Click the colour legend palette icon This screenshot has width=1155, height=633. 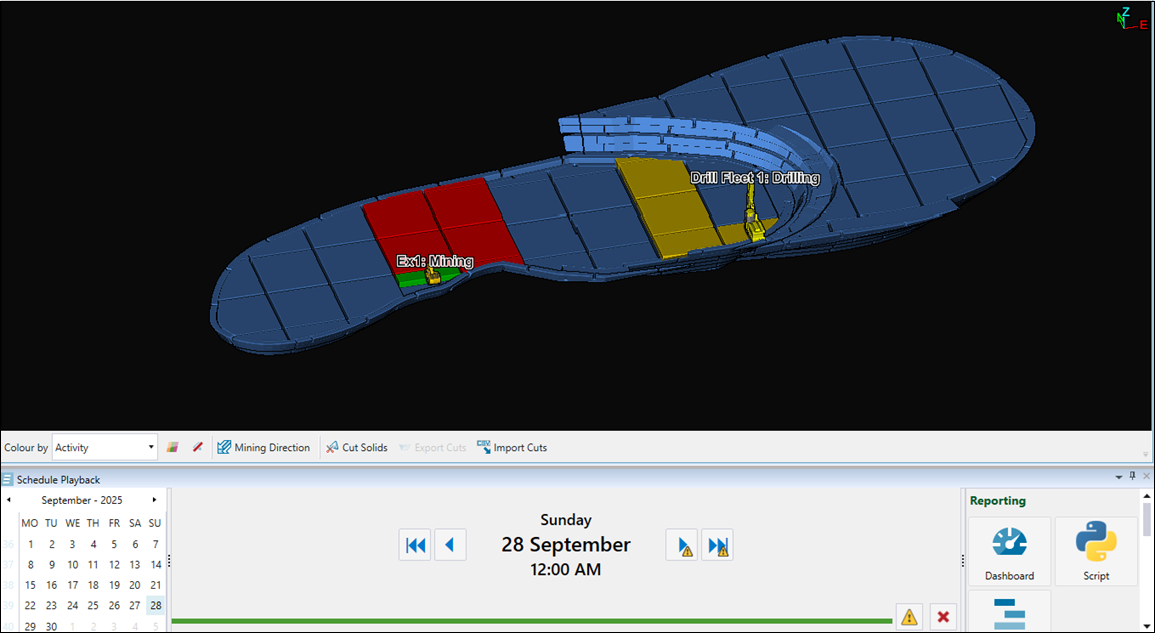[172, 447]
